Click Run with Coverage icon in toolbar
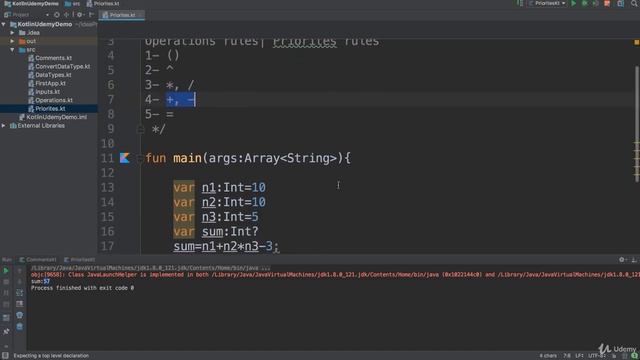Image resolution: width=640 pixels, height=360 pixels. click(596, 3)
